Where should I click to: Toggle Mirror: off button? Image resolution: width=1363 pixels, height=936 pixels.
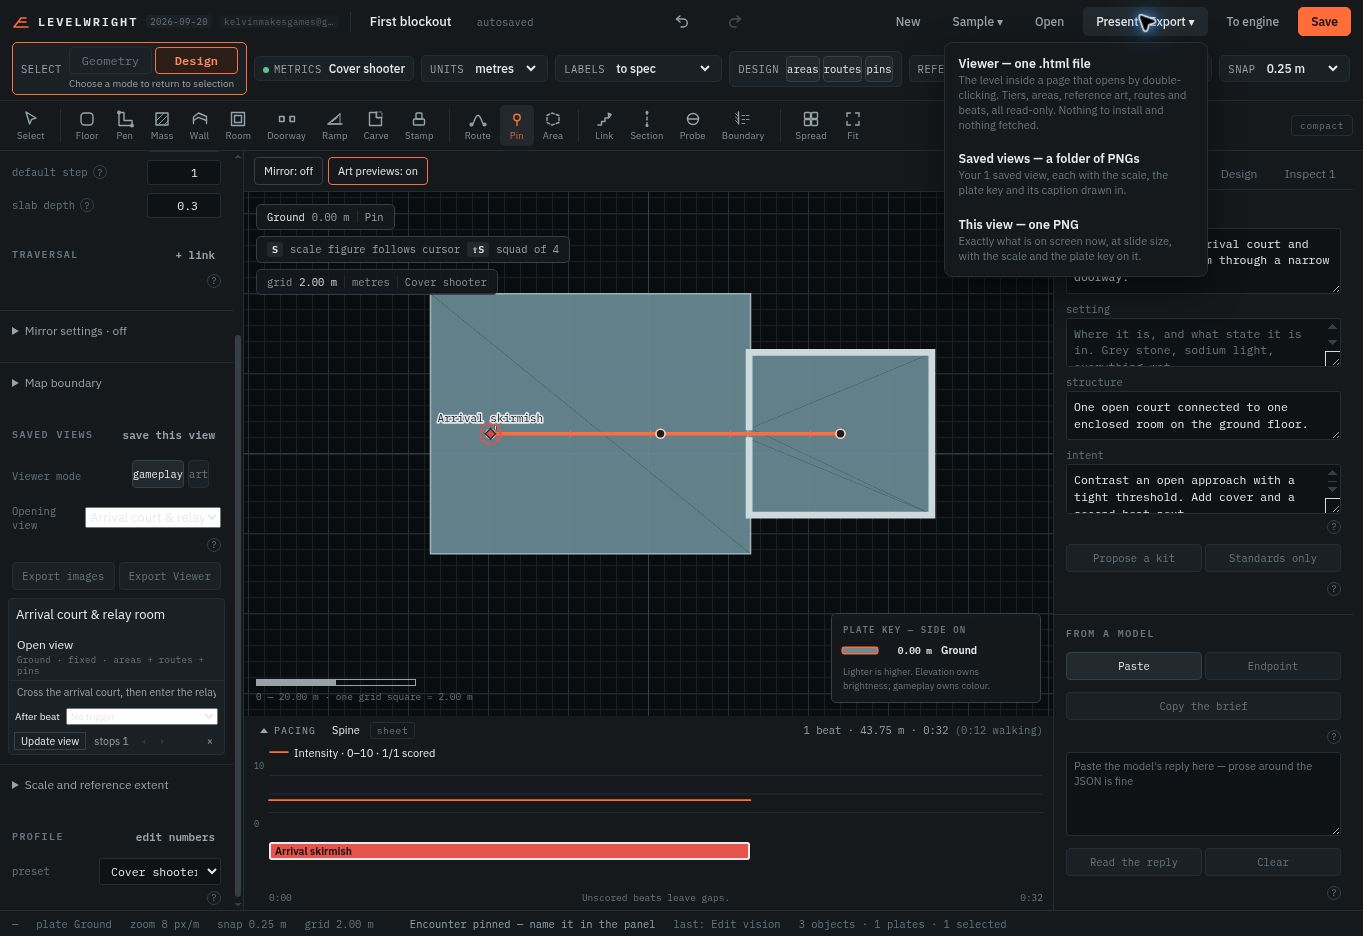pos(288,171)
